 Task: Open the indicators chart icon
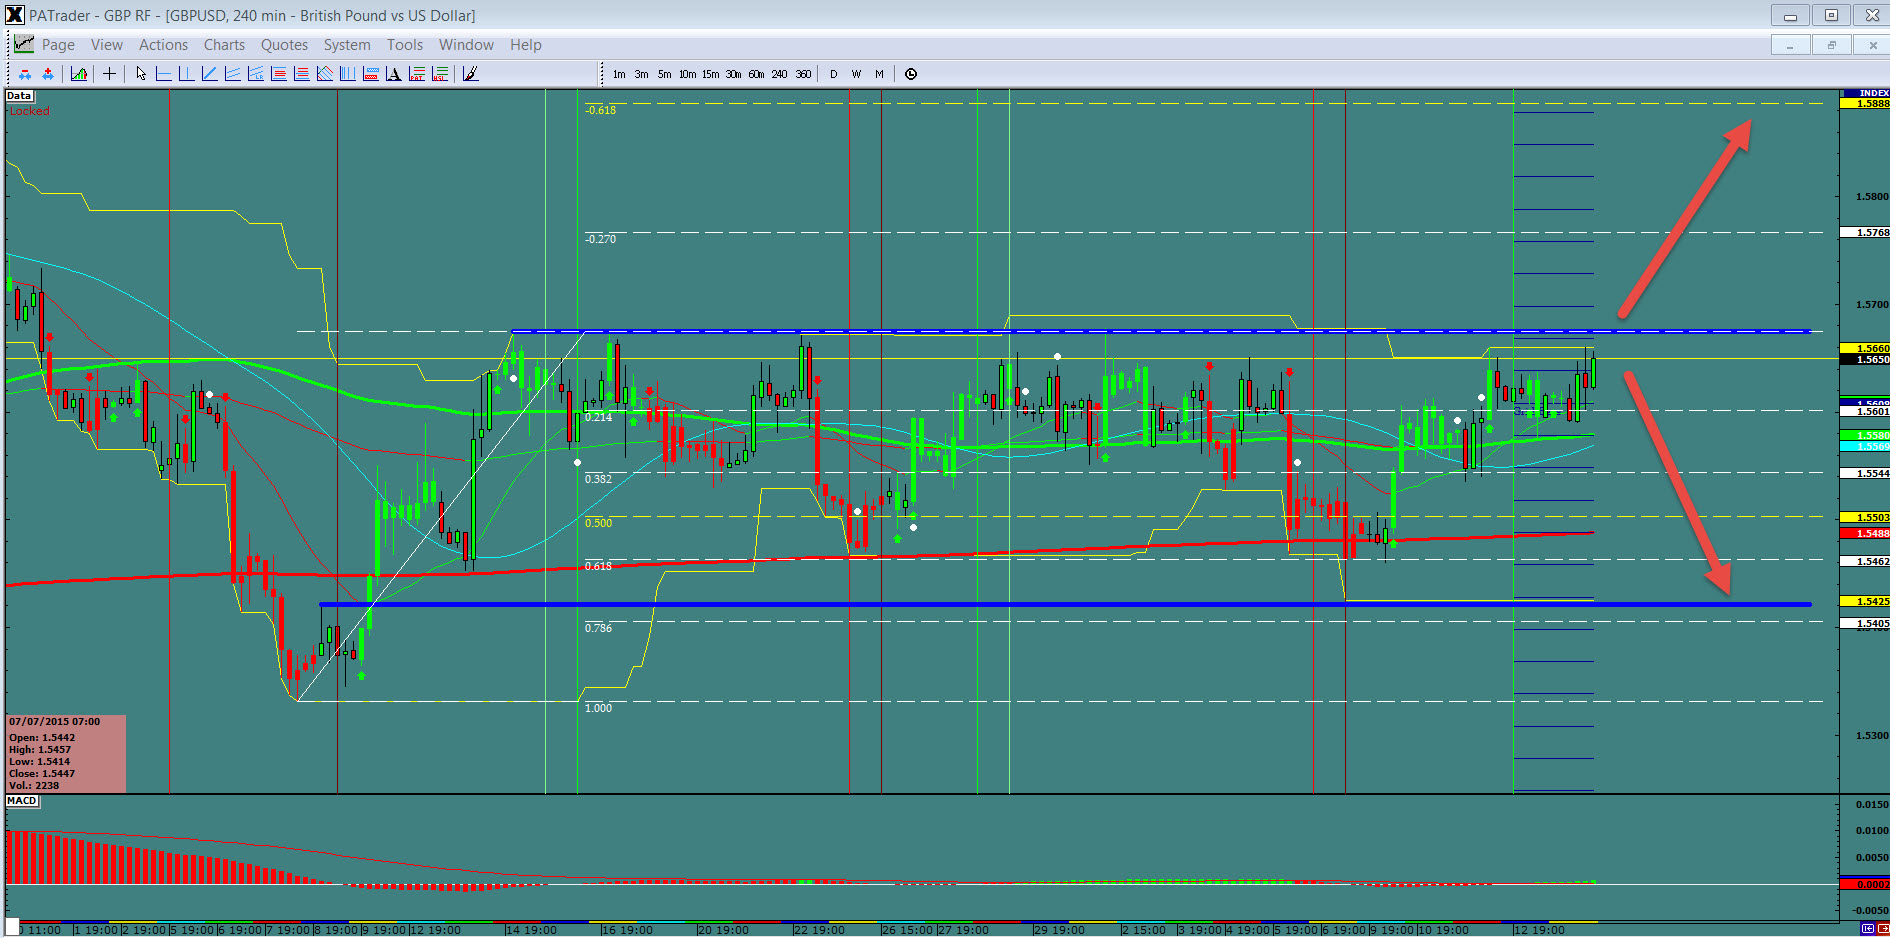(79, 74)
